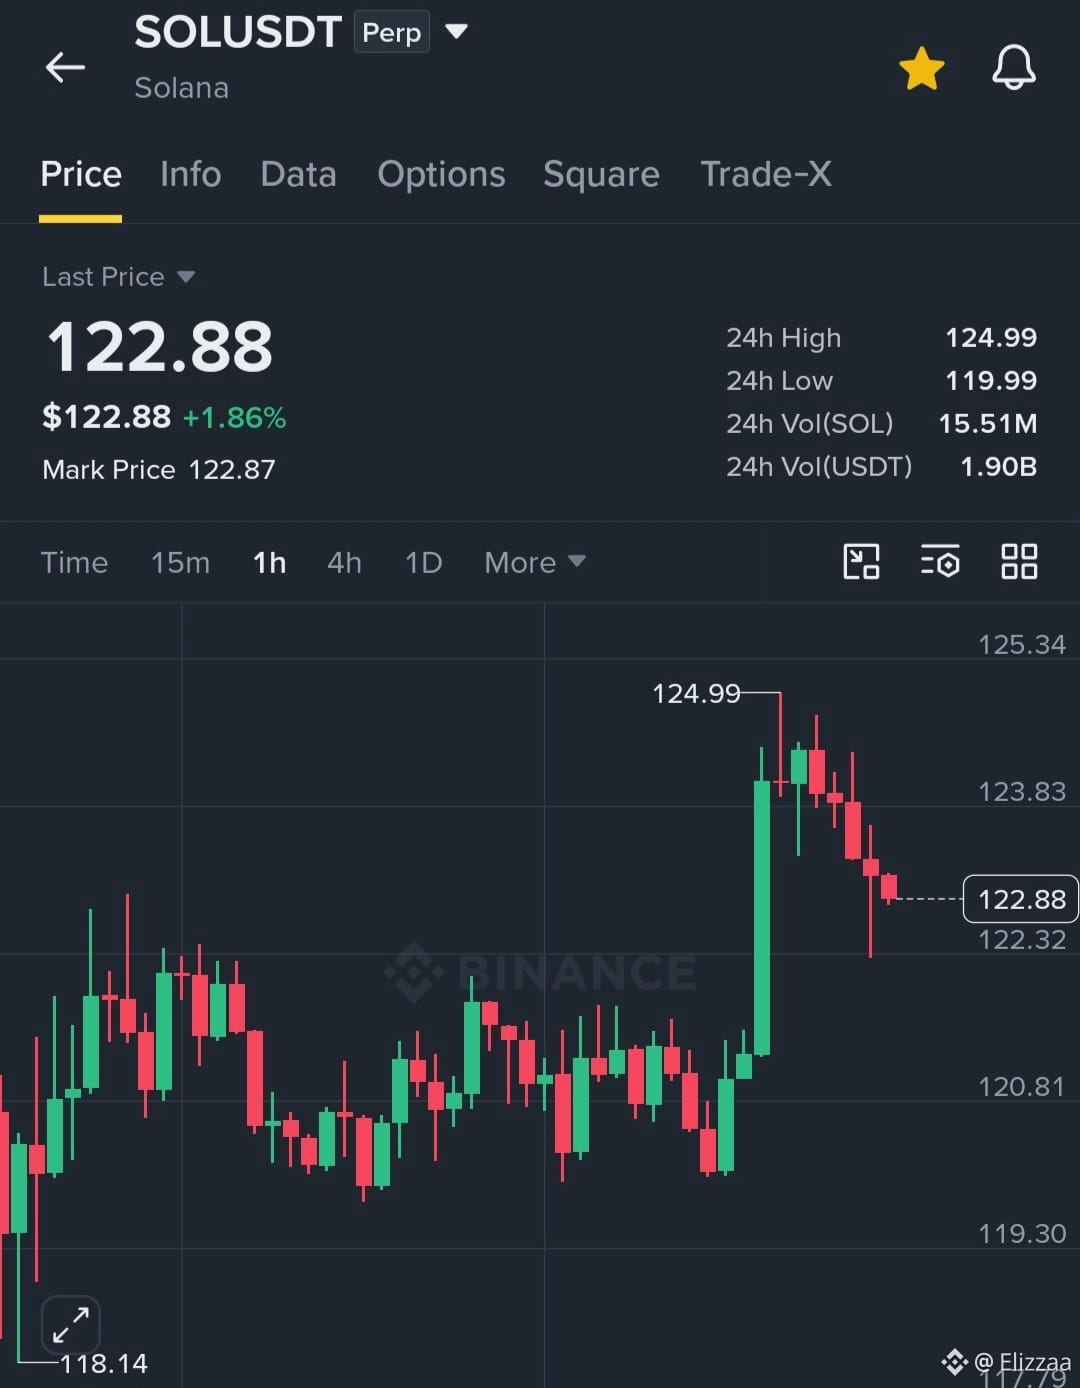
Task: Expand chart to fullscreen
Action: [71, 1325]
